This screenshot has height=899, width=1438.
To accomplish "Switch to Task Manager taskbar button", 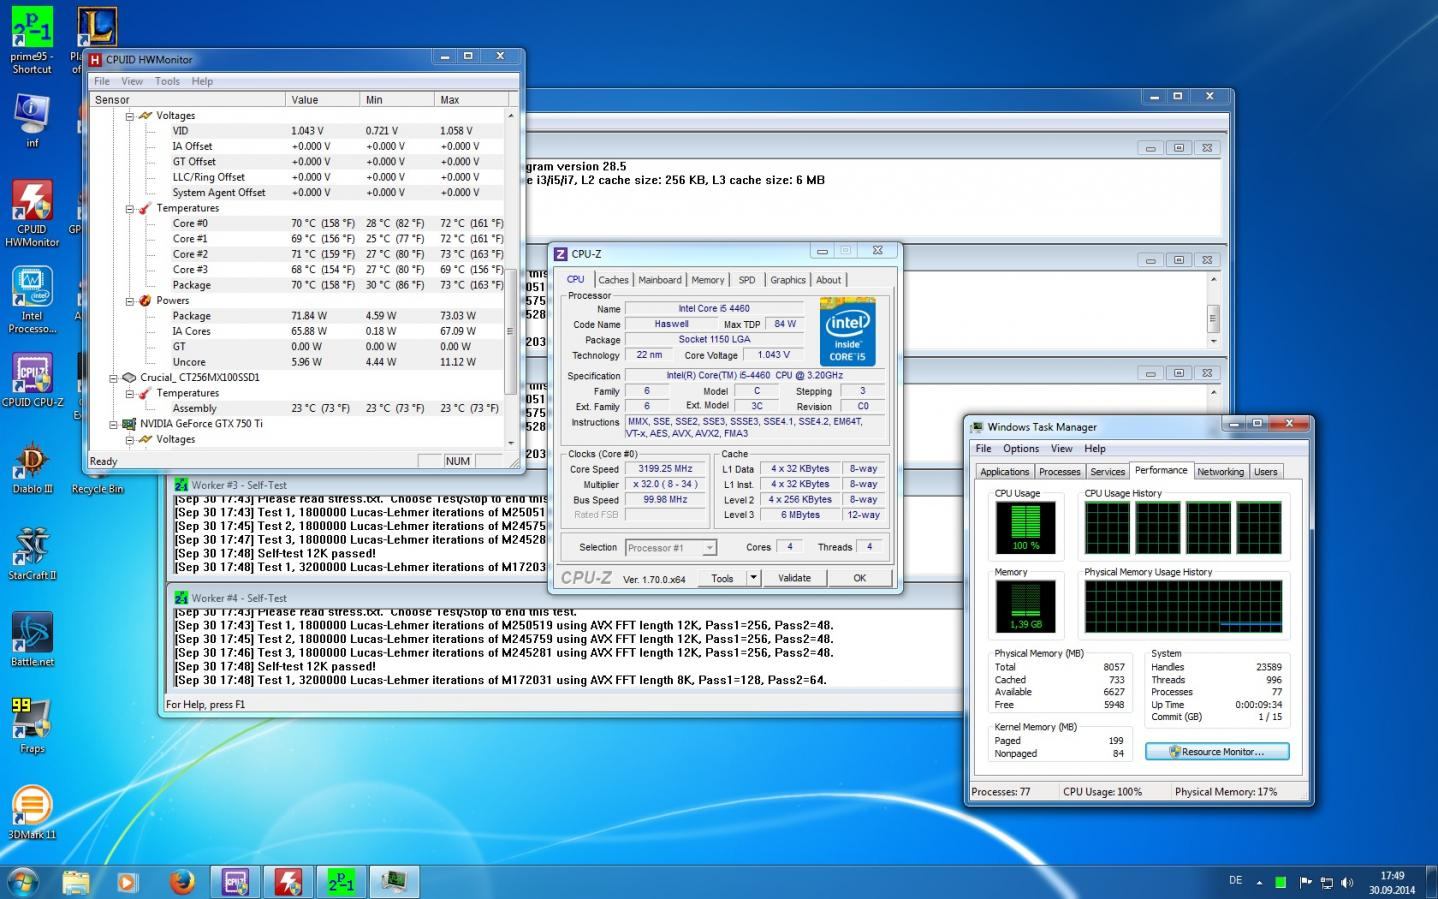I will point(394,881).
